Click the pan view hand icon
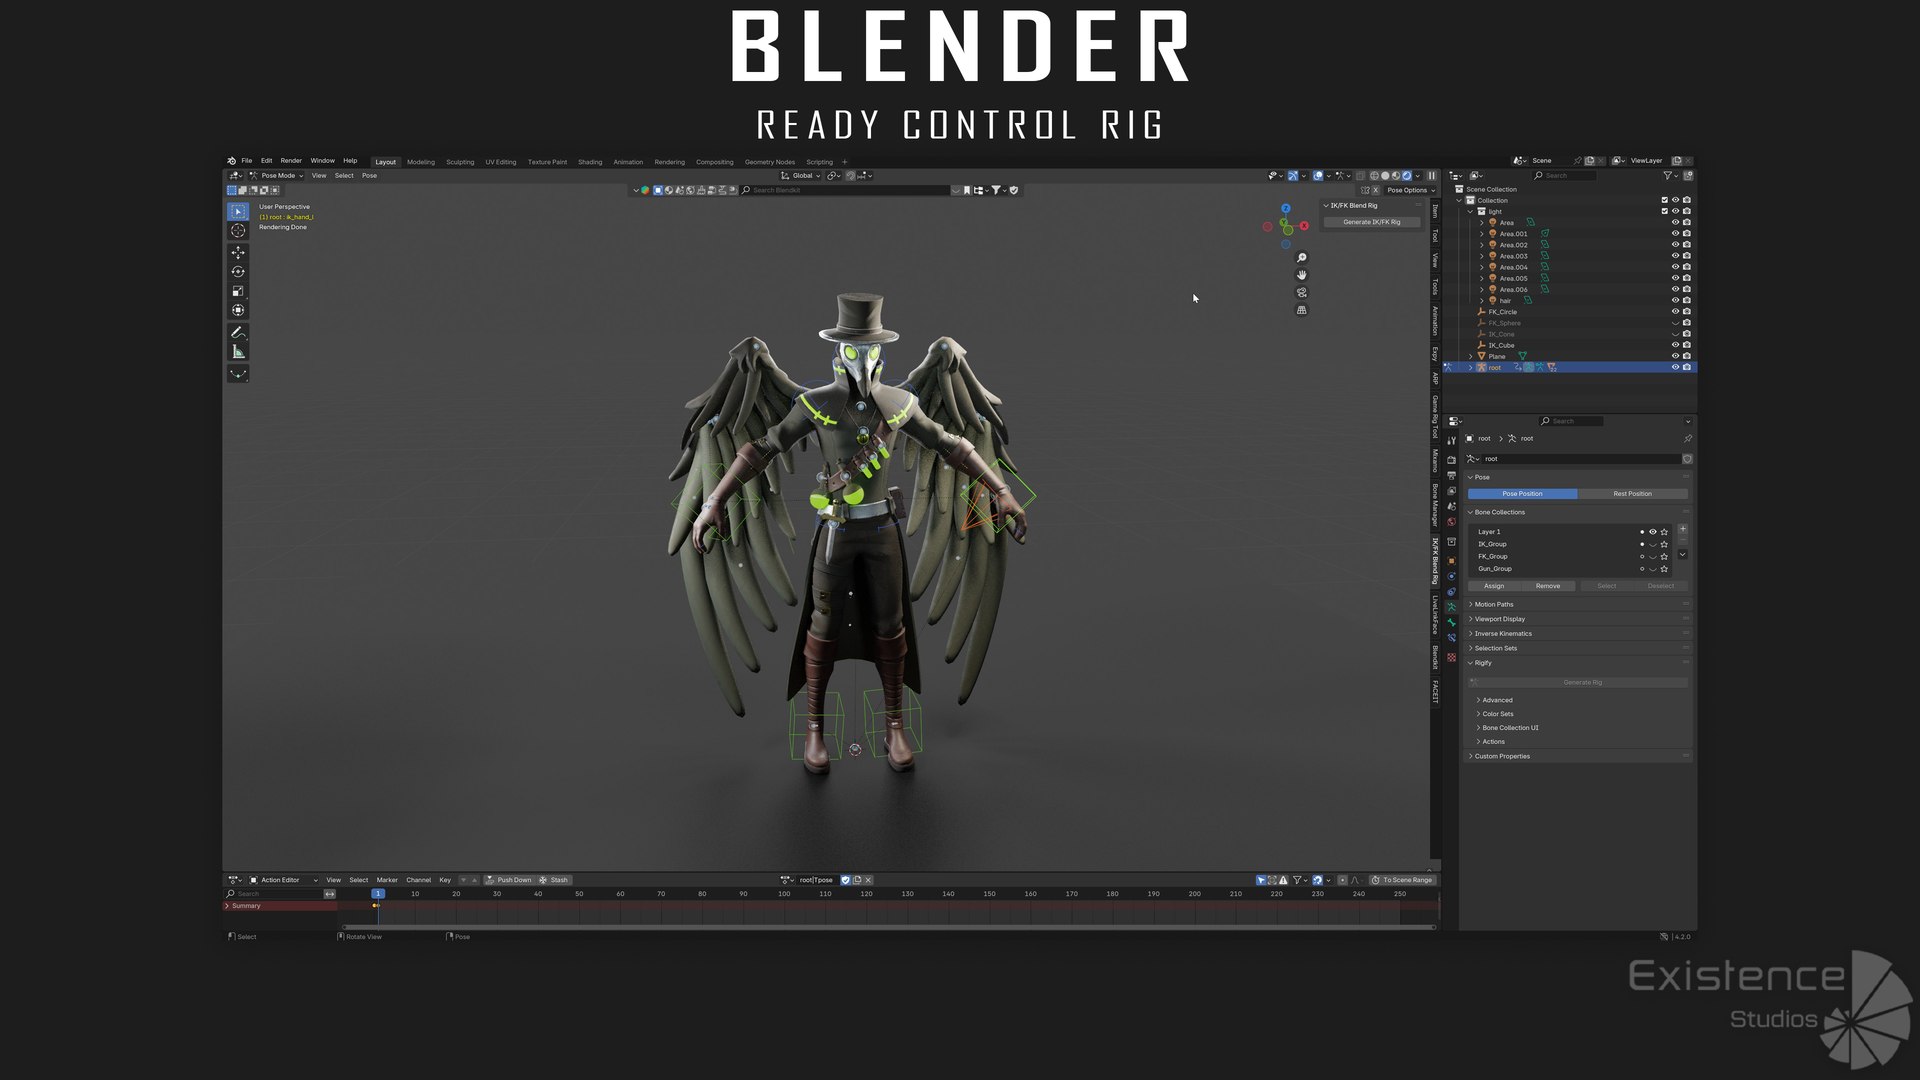The width and height of the screenshot is (1920, 1080). [x=1301, y=275]
